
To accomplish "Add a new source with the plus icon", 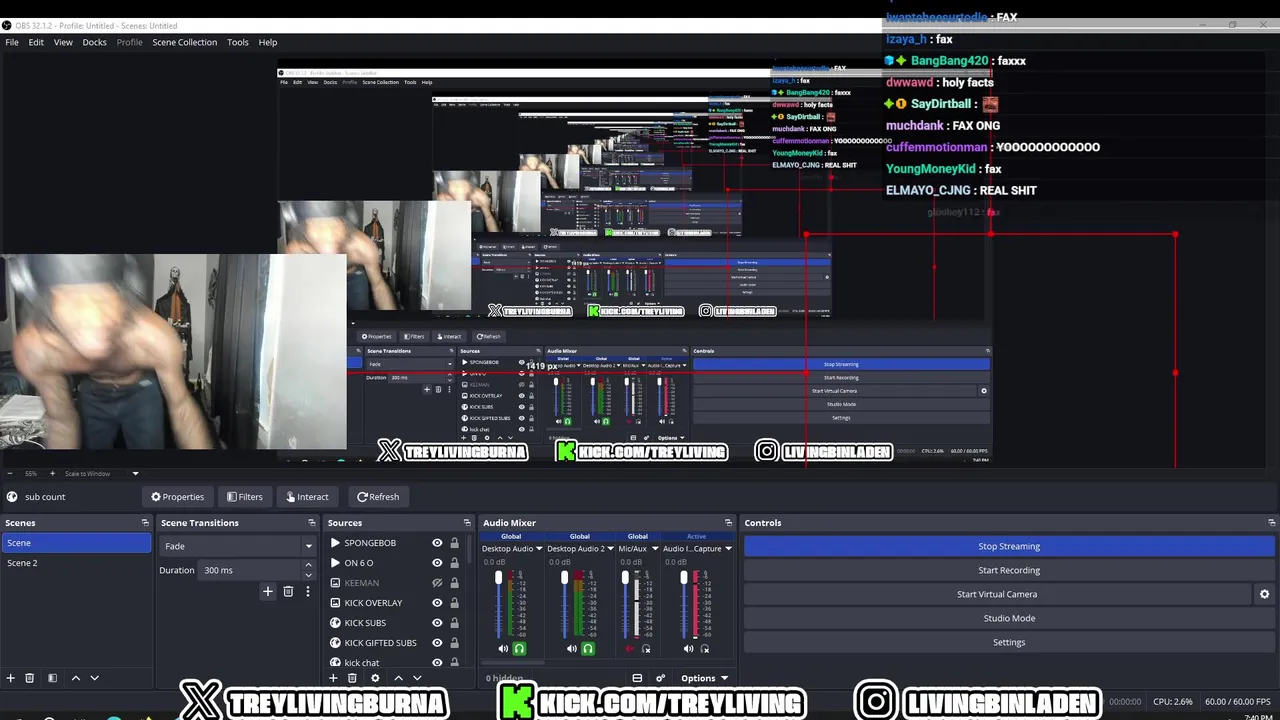I will 333,678.
